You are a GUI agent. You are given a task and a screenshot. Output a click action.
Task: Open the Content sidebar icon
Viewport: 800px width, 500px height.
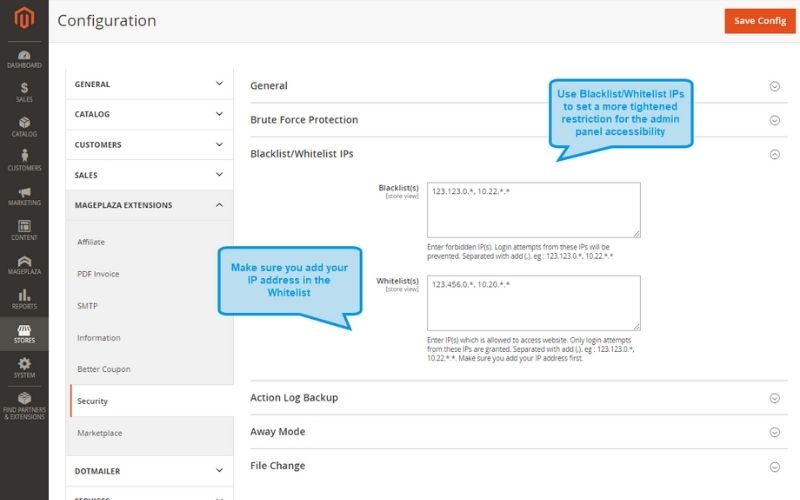click(x=24, y=230)
